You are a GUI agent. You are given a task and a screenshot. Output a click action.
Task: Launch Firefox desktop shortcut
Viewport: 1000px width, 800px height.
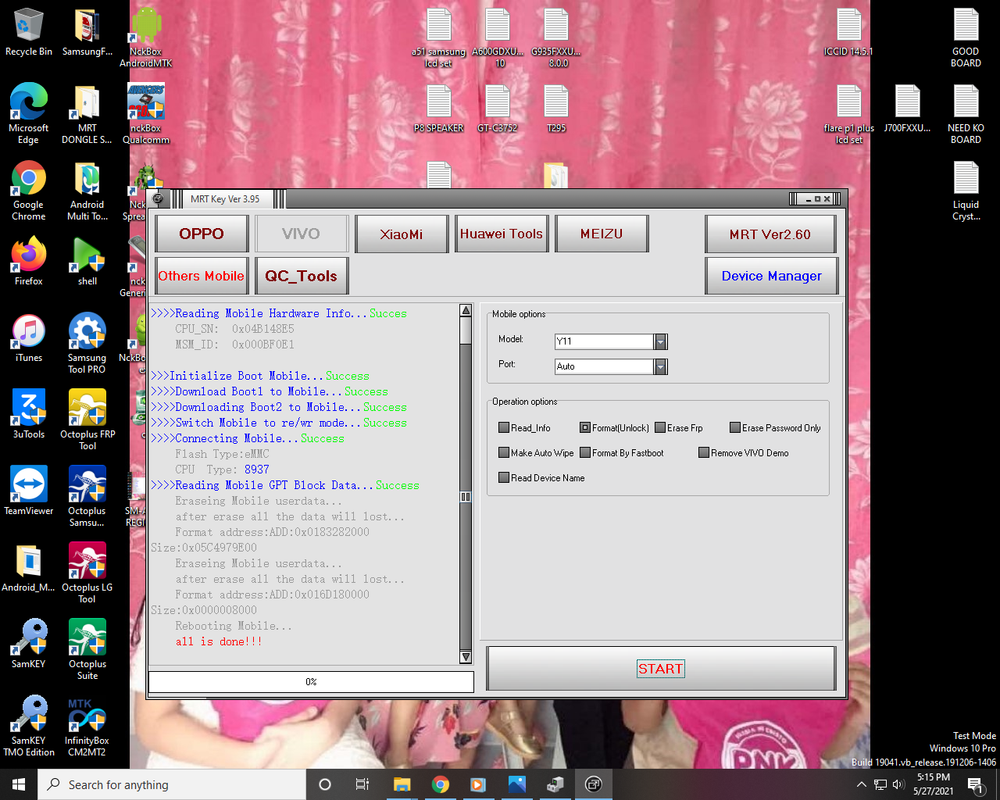[28, 262]
